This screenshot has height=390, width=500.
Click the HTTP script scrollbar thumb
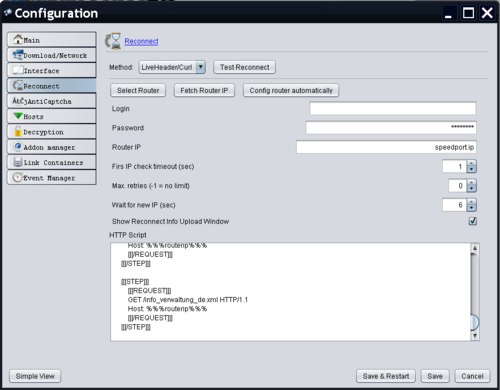coord(475,322)
